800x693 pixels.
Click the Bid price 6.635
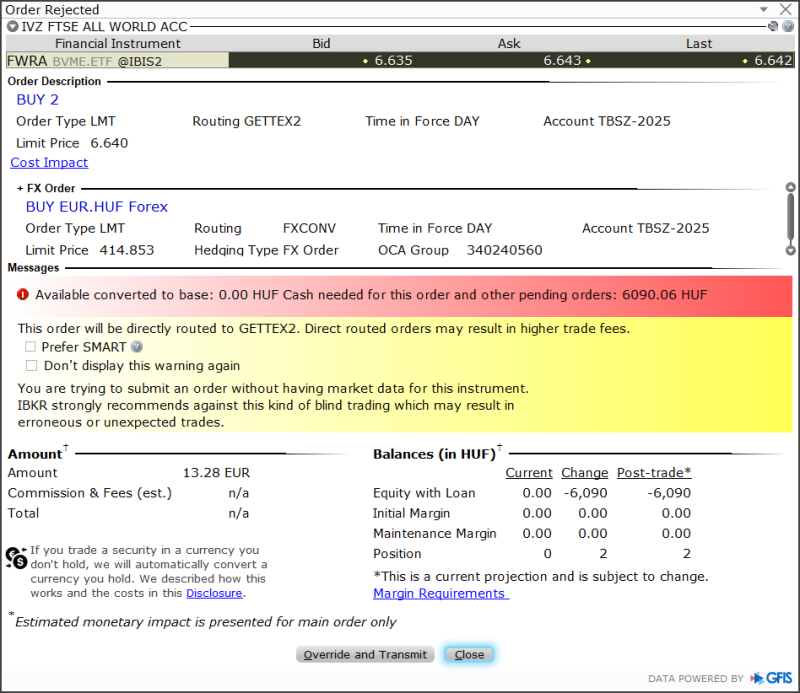(393, 61)
